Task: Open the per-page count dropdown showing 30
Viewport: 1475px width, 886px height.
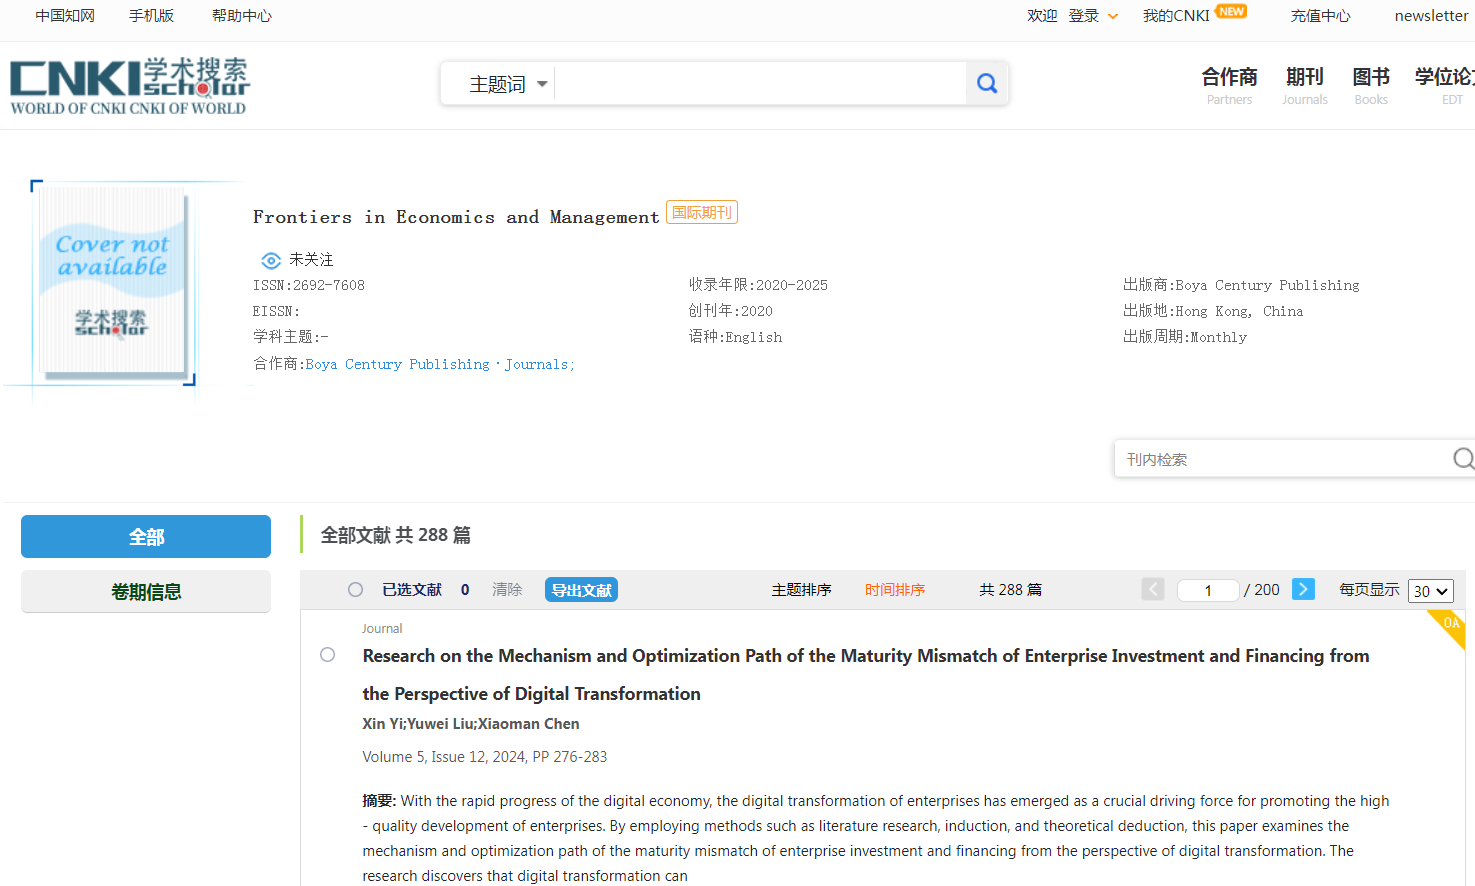Action: pyautogui.click(x=1430, y=591)
